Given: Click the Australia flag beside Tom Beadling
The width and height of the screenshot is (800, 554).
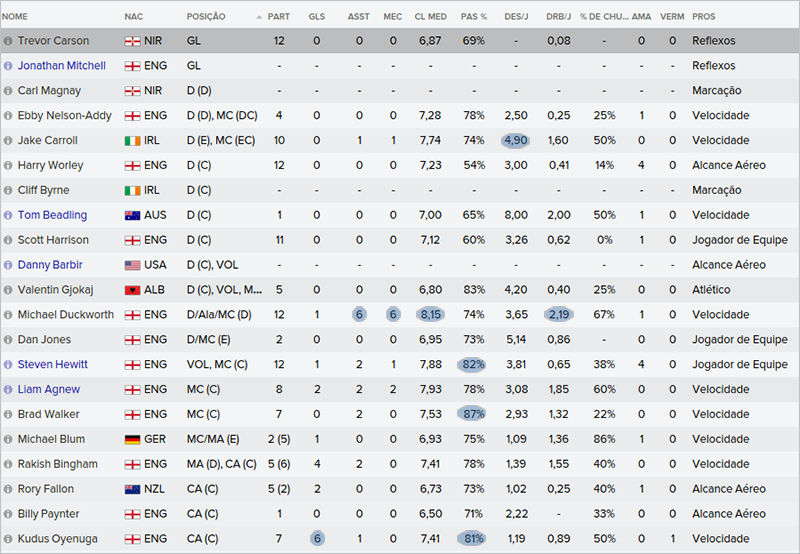Looking at the screenshot, I should coord(131,216).
